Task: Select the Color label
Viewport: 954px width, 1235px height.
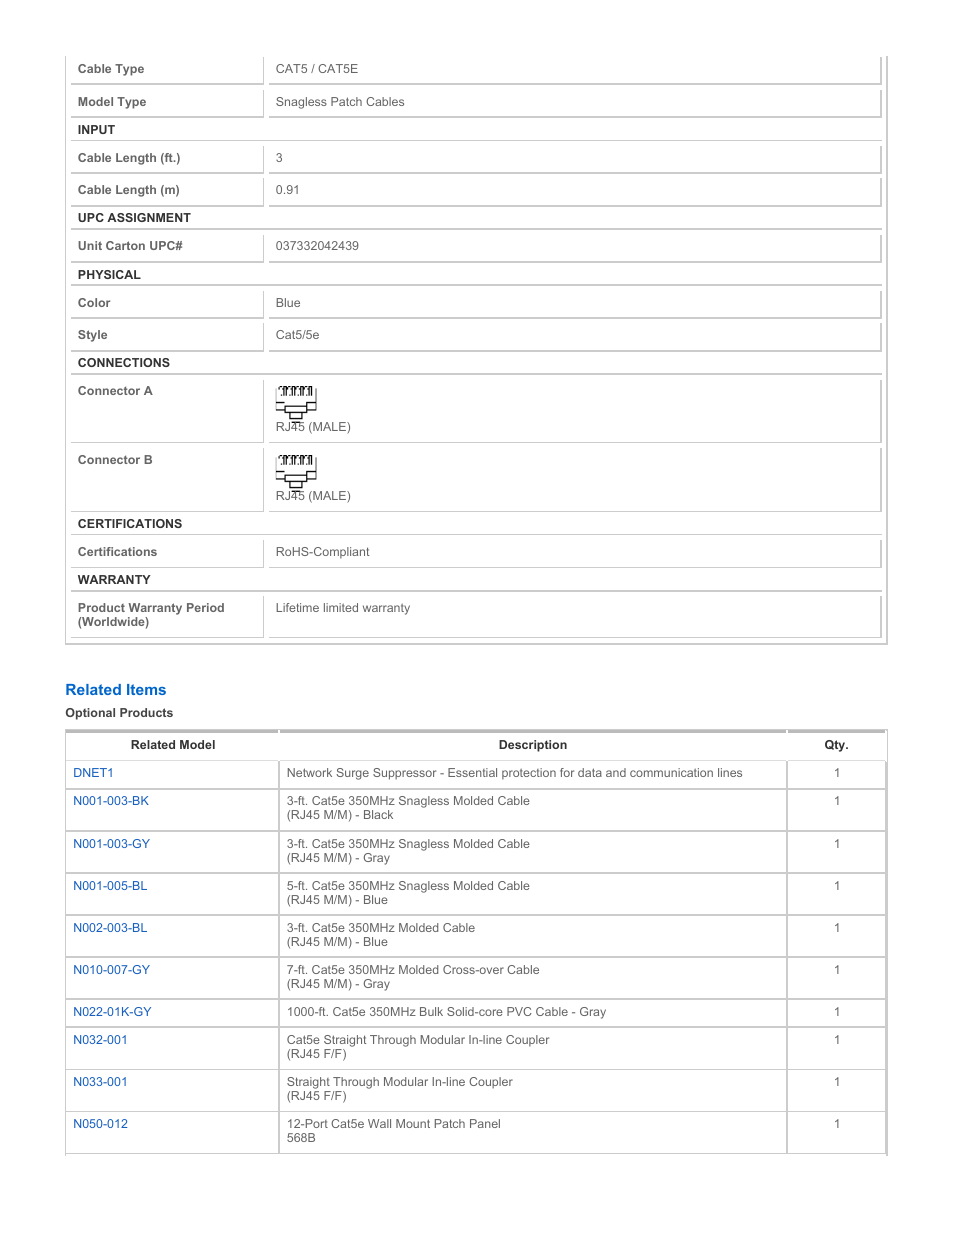Action: tap(94, 303)
